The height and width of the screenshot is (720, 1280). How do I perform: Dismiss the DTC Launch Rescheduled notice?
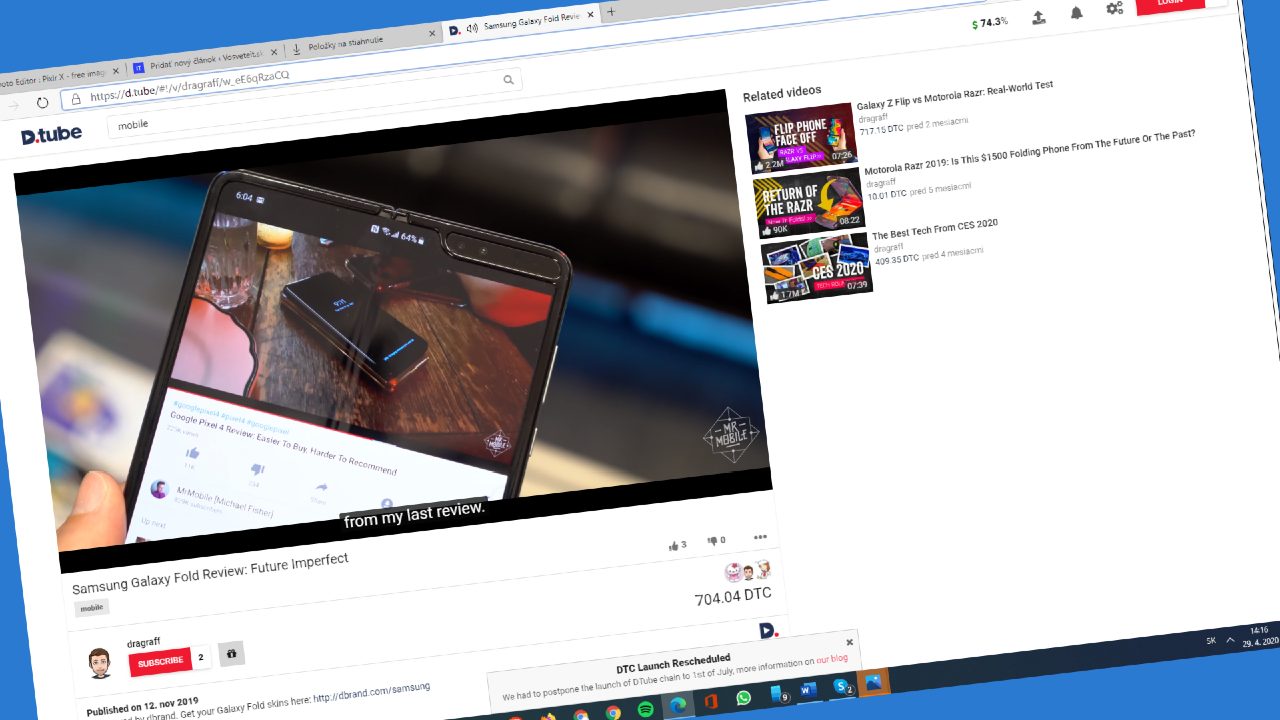coord(850,642)
